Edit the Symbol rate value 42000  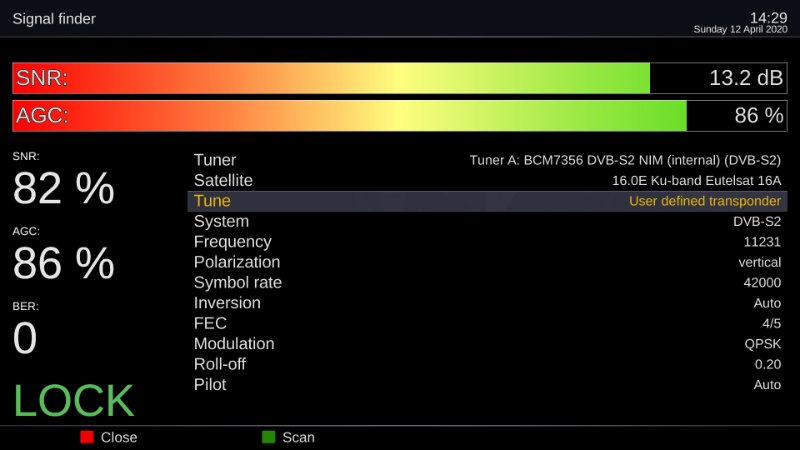[x=762, y=283]
